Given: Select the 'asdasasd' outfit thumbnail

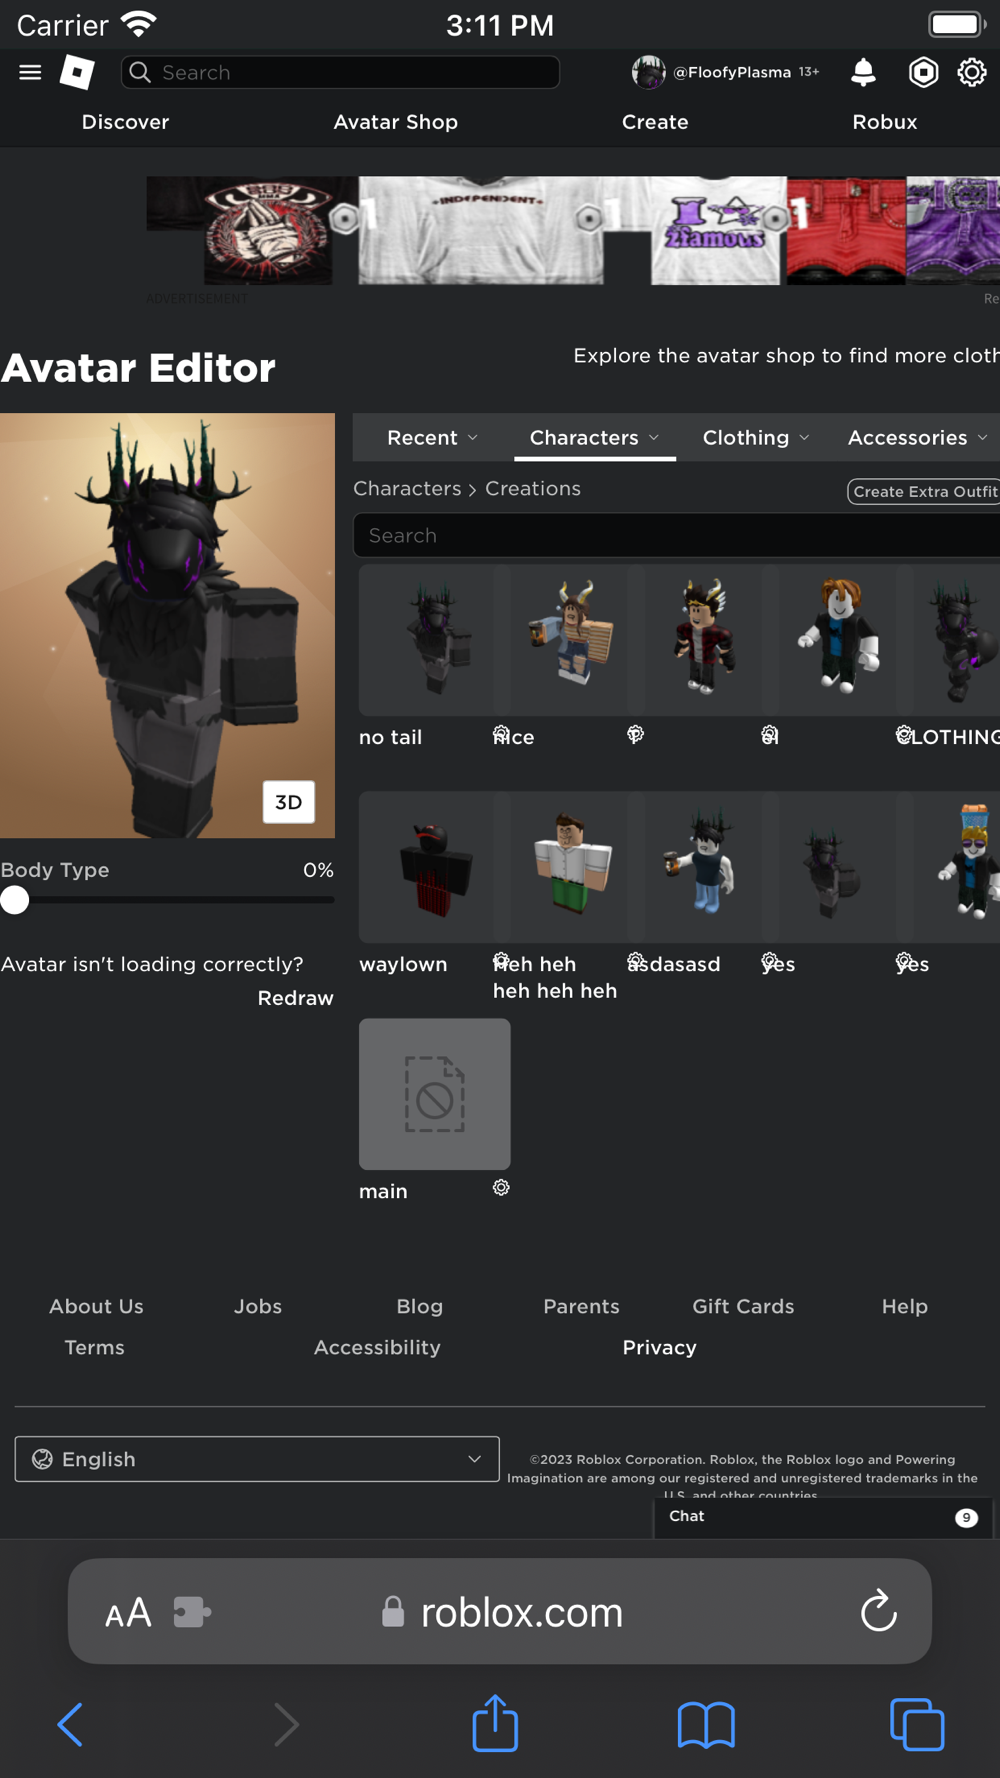Looking at the screenshot, I should 702,867.
